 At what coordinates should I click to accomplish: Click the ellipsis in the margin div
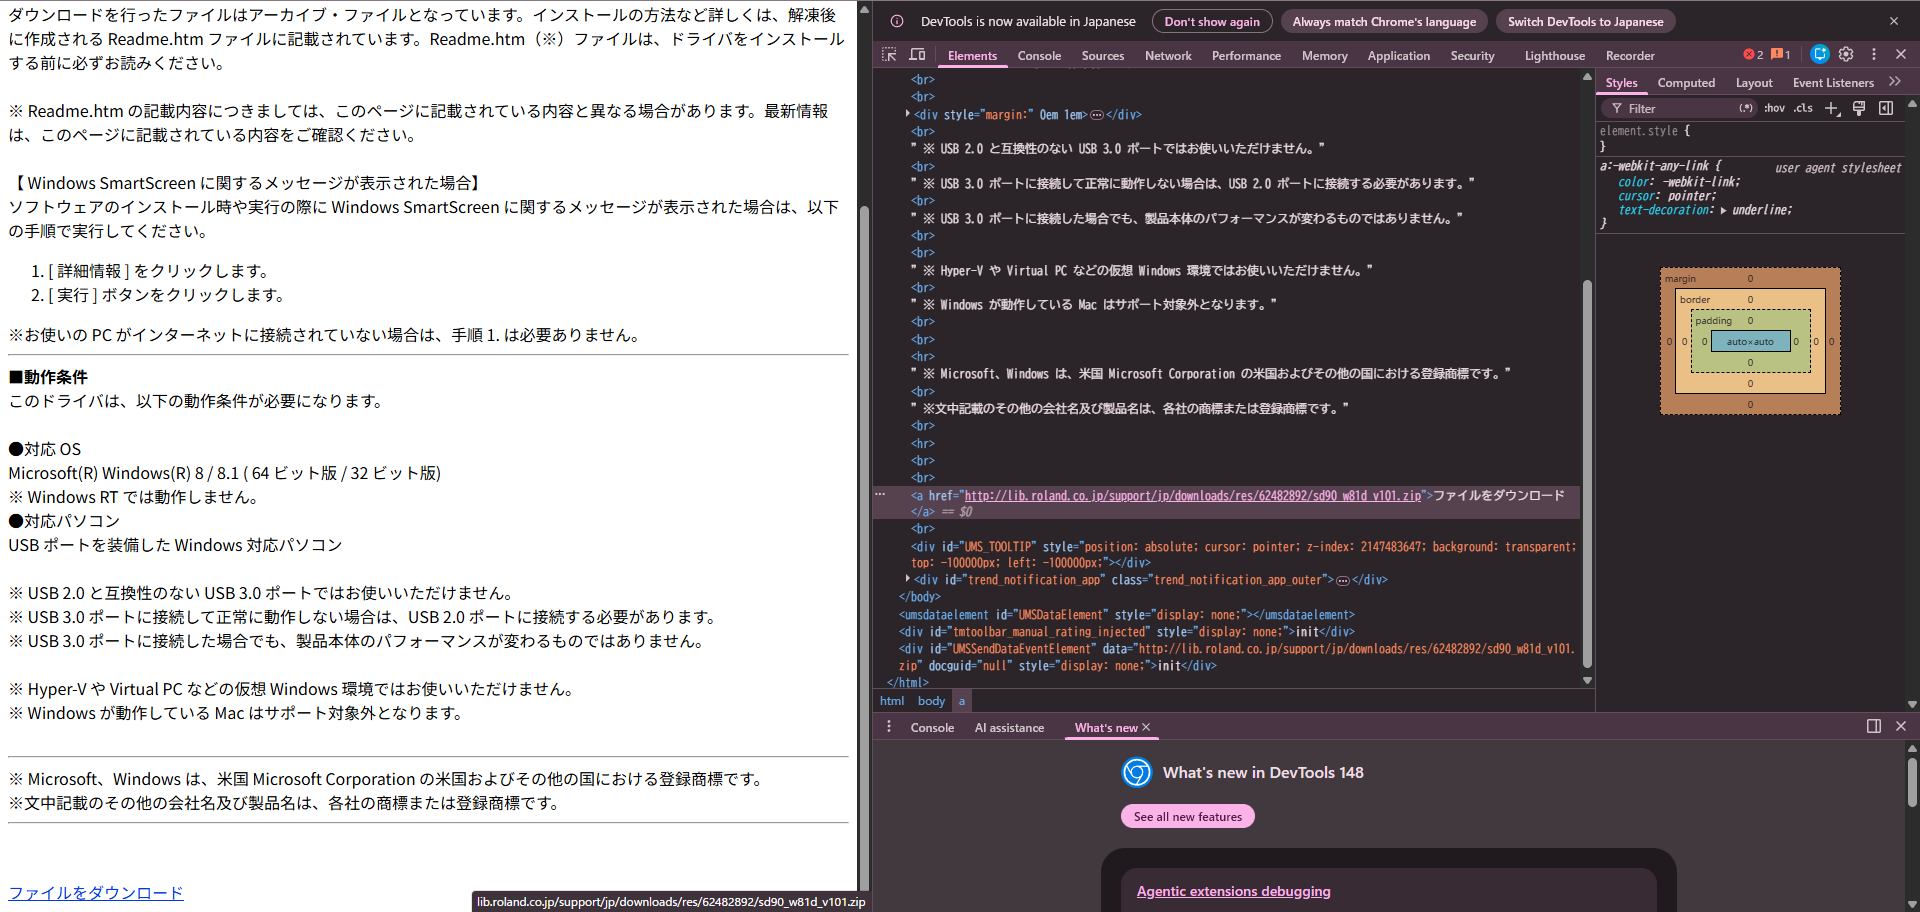coord(1097,115)
